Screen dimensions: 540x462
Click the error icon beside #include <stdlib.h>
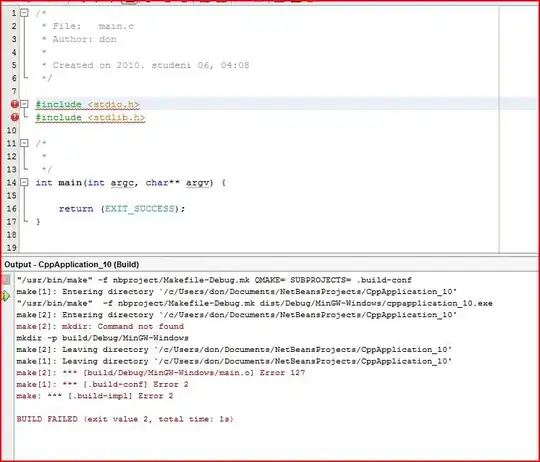coord(14,117)
